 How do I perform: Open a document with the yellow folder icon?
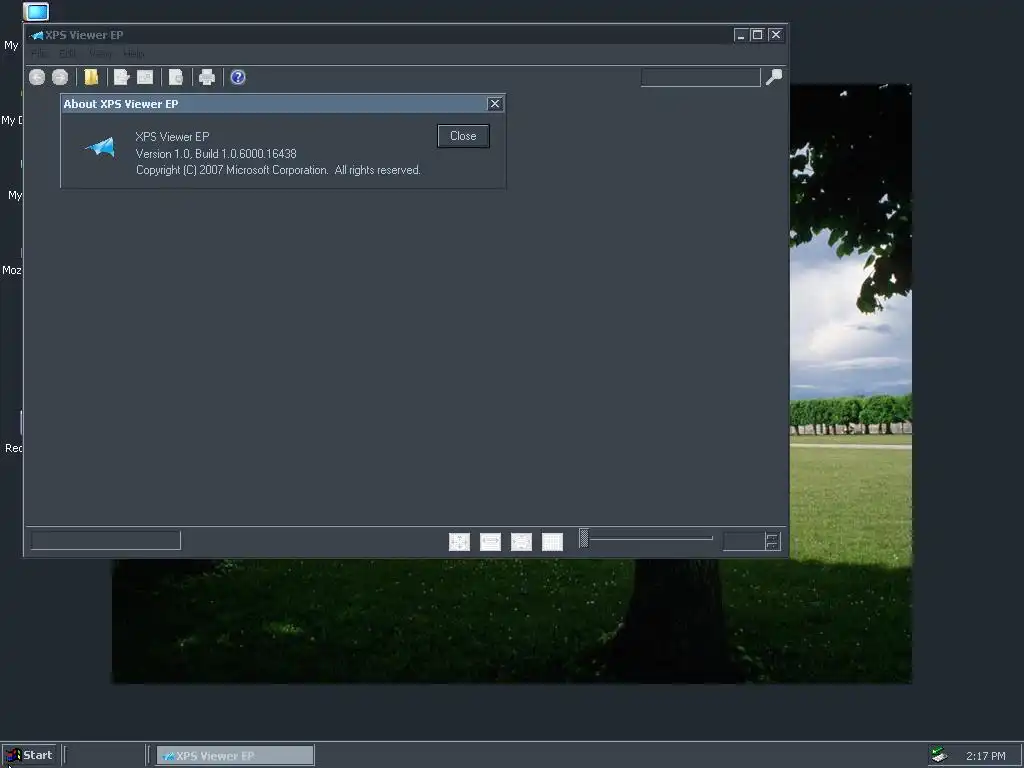(91, 77)
